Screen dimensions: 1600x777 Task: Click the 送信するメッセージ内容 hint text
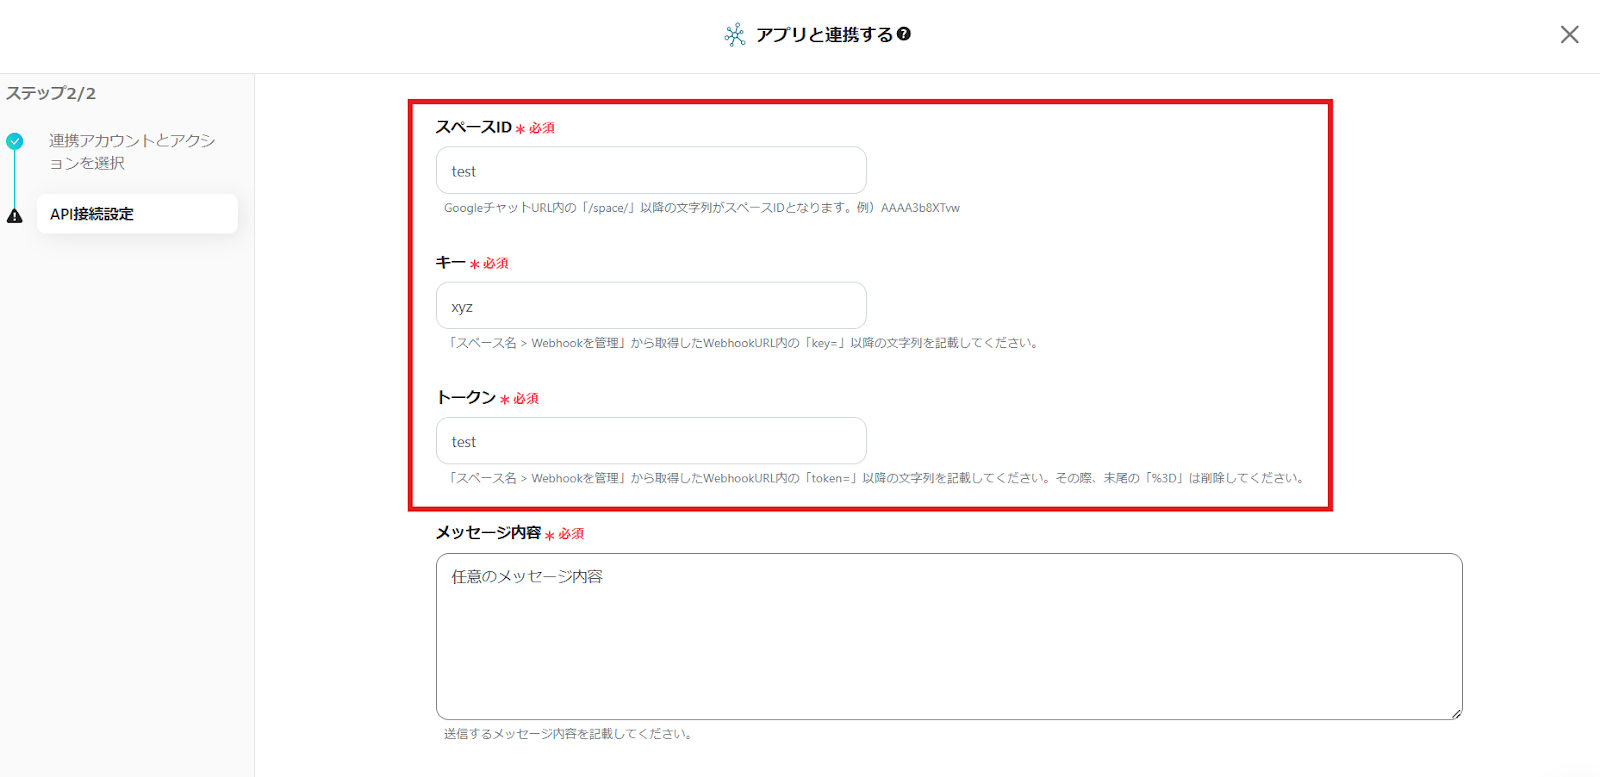tap(569, 734)
